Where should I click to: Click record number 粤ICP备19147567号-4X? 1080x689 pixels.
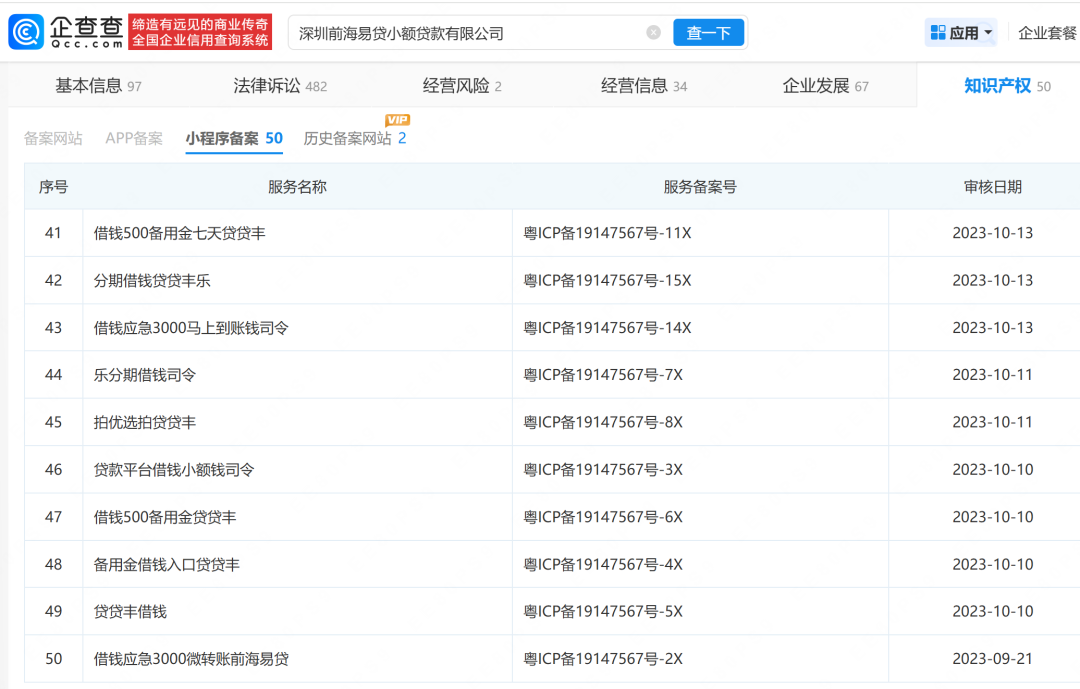(x=603, y=565)
